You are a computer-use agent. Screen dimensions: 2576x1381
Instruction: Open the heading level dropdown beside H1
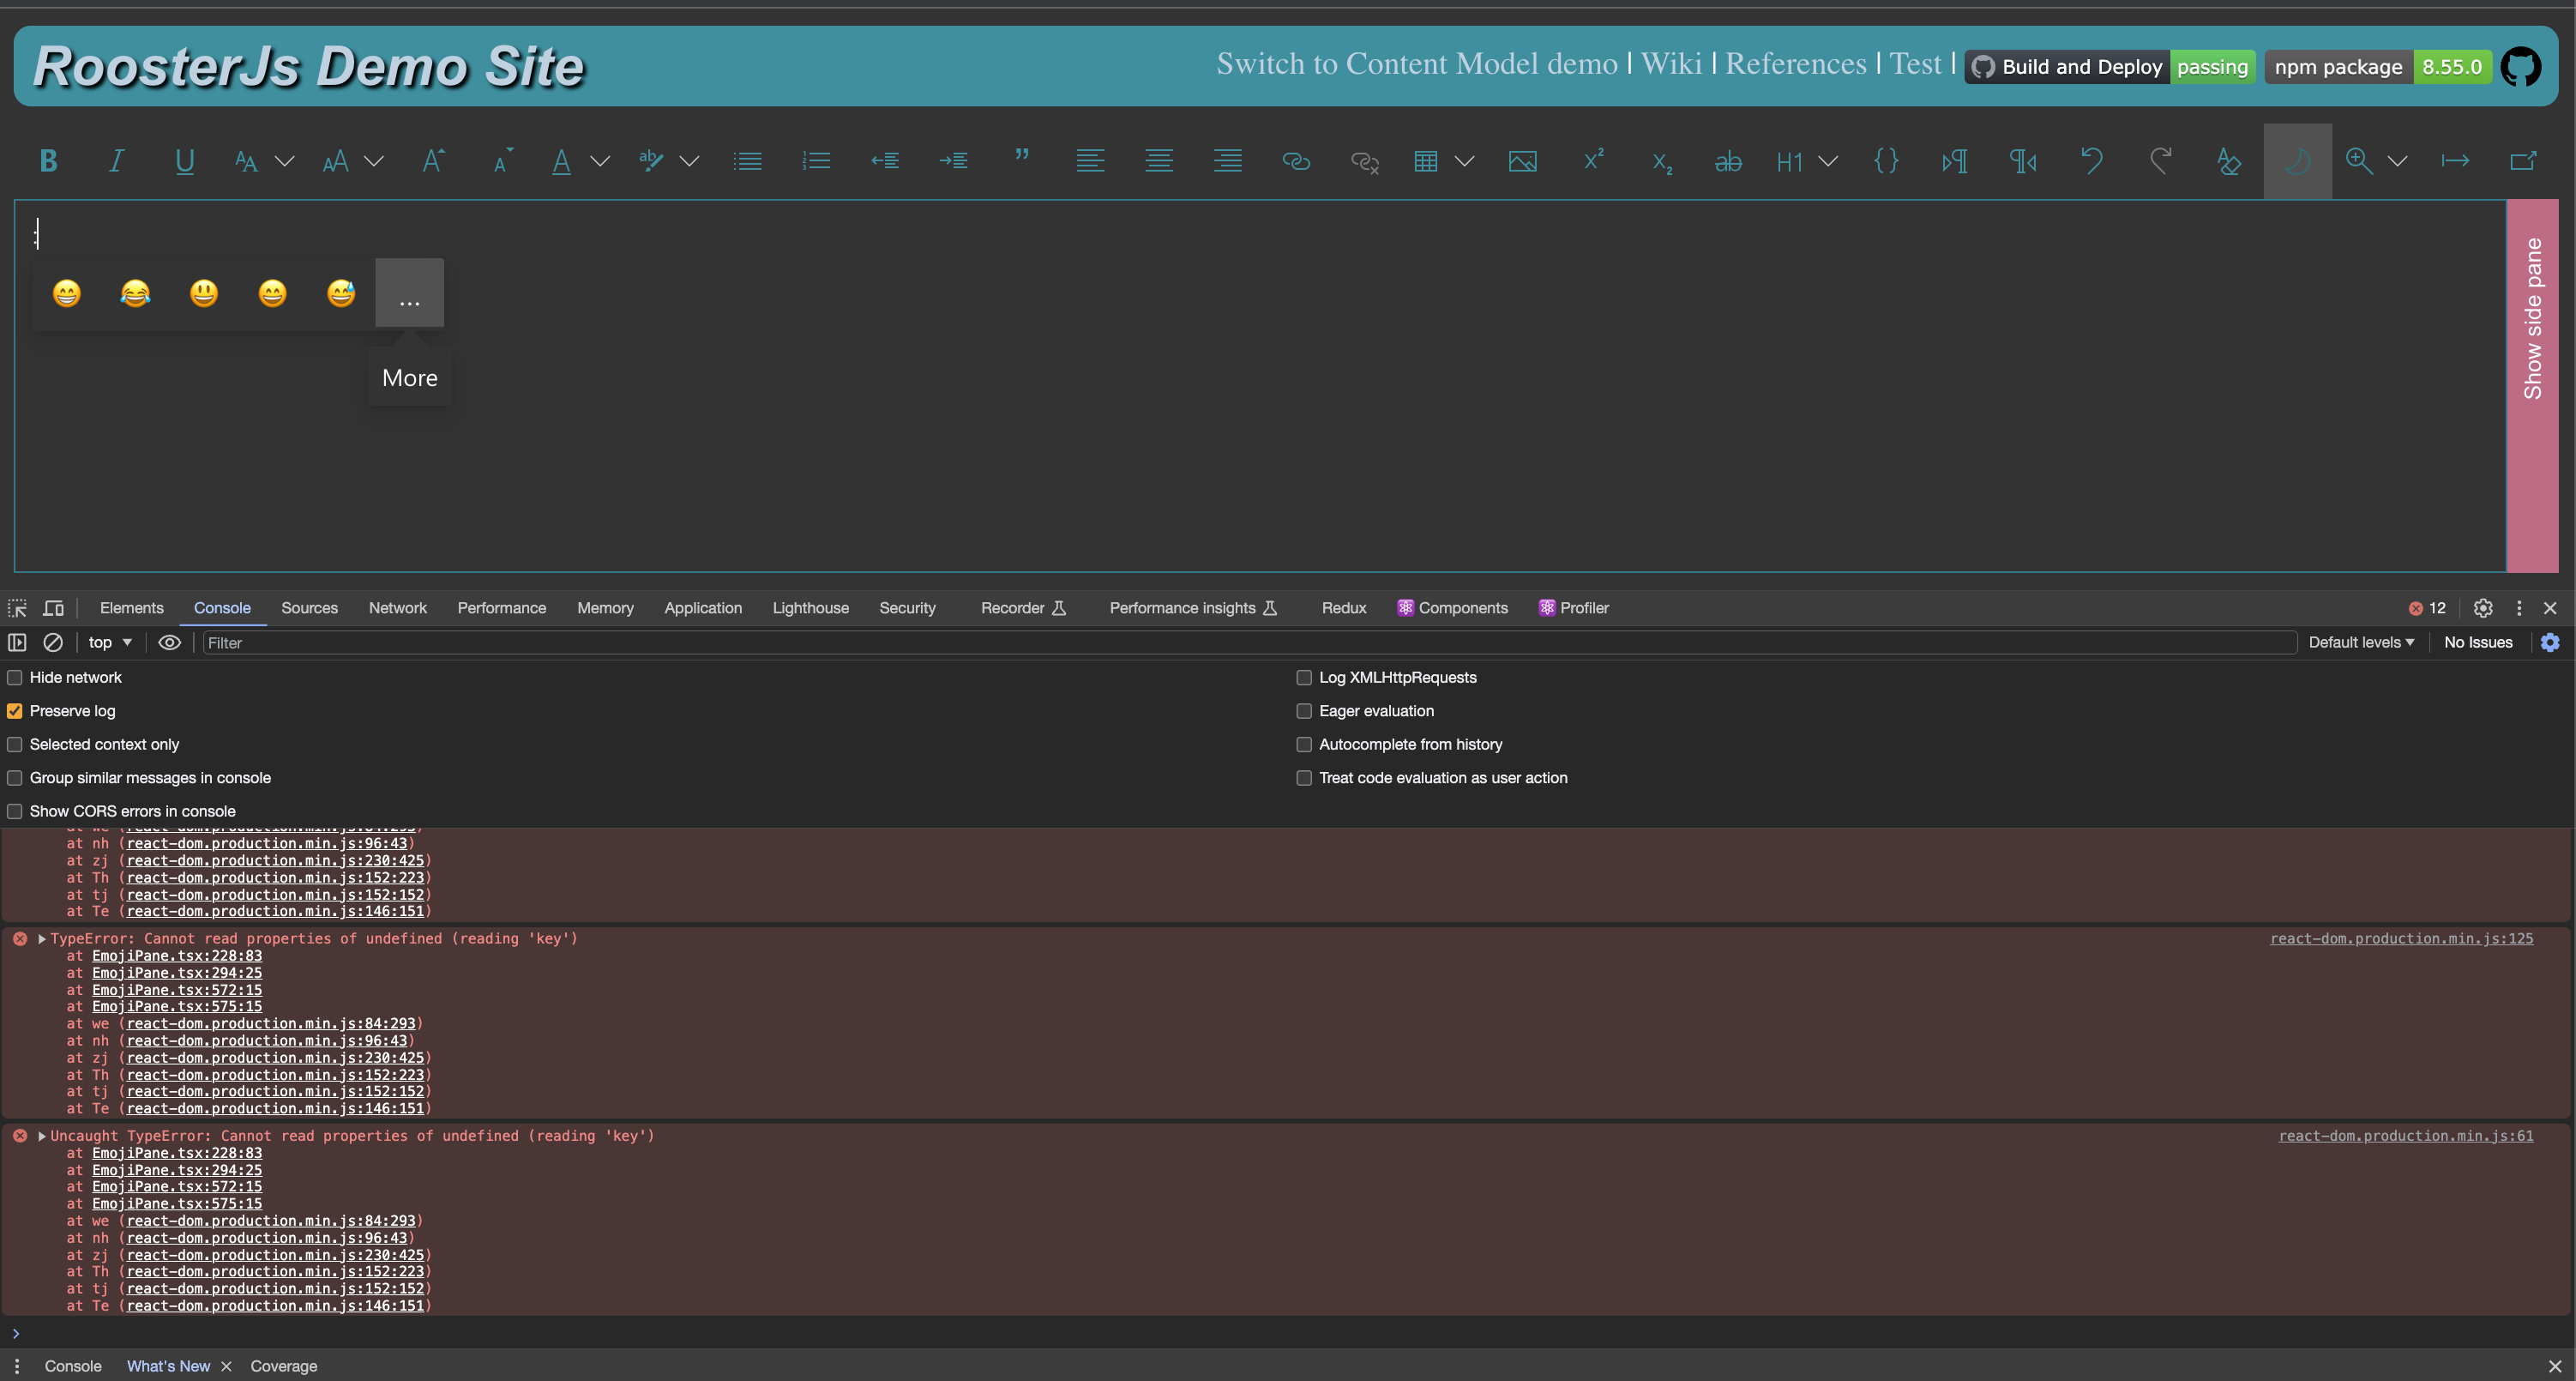[x=1829, y=161]
